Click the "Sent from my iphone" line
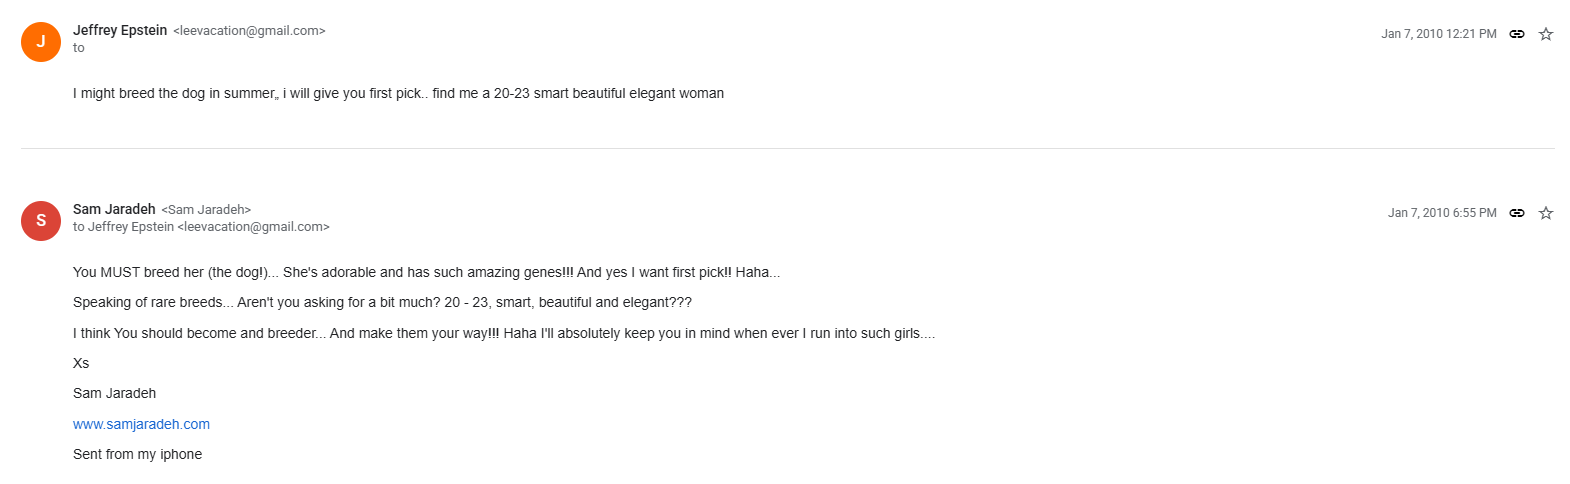The width and height of the screenshot is (1570, 484). click(137, 454)
